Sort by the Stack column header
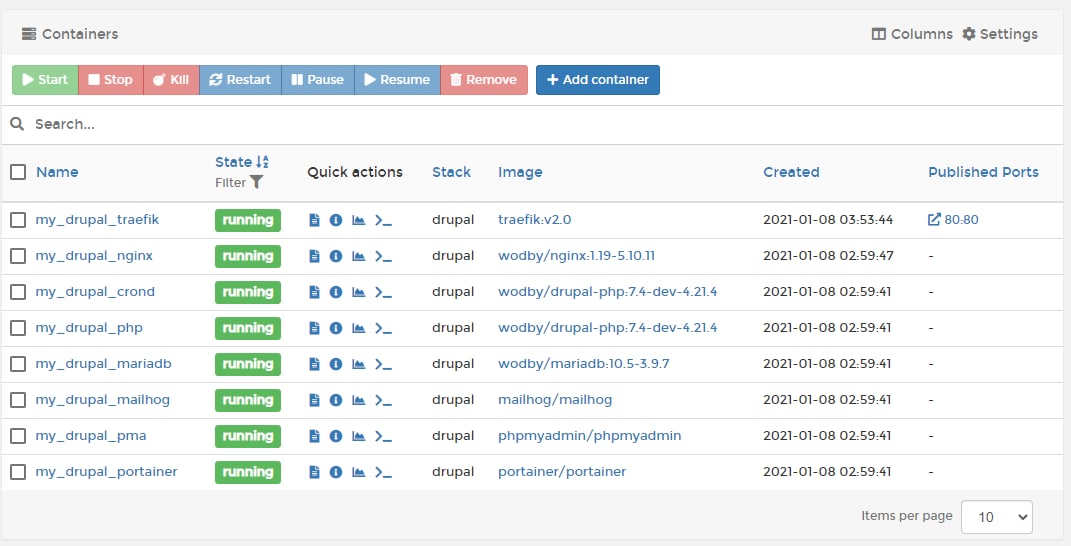Screen dimensions: 1071x546 click(451, 172)
